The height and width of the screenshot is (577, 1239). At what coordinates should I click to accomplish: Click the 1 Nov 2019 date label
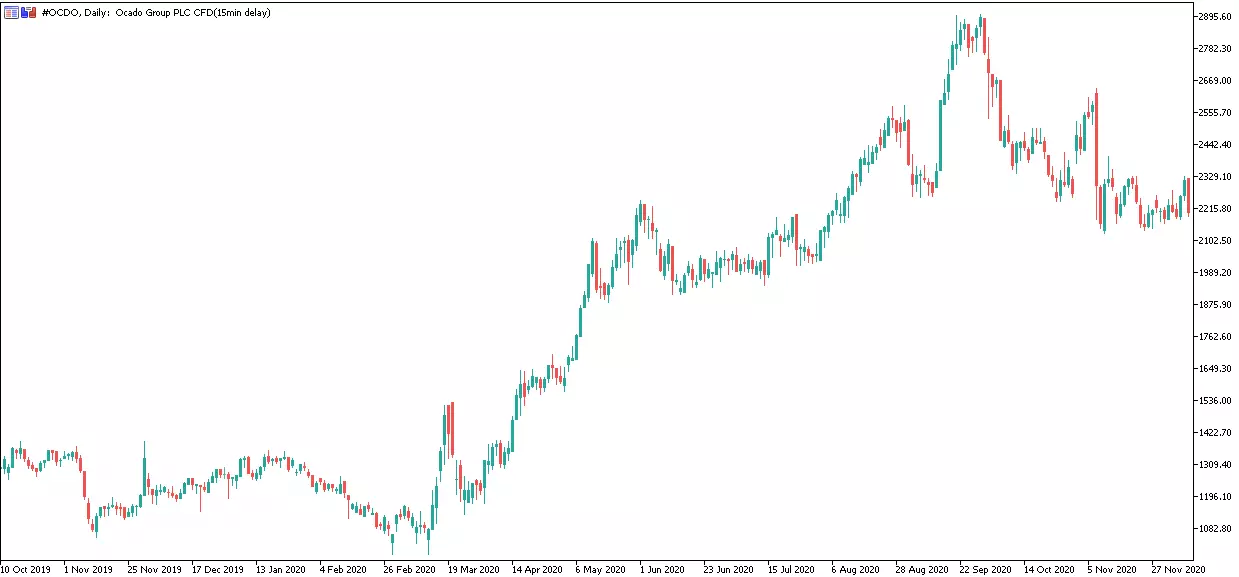tap(88, 569)
